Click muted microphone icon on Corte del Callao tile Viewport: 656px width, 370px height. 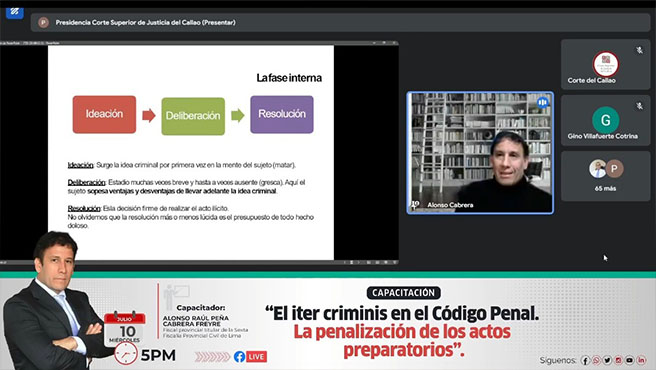[639, 50]
